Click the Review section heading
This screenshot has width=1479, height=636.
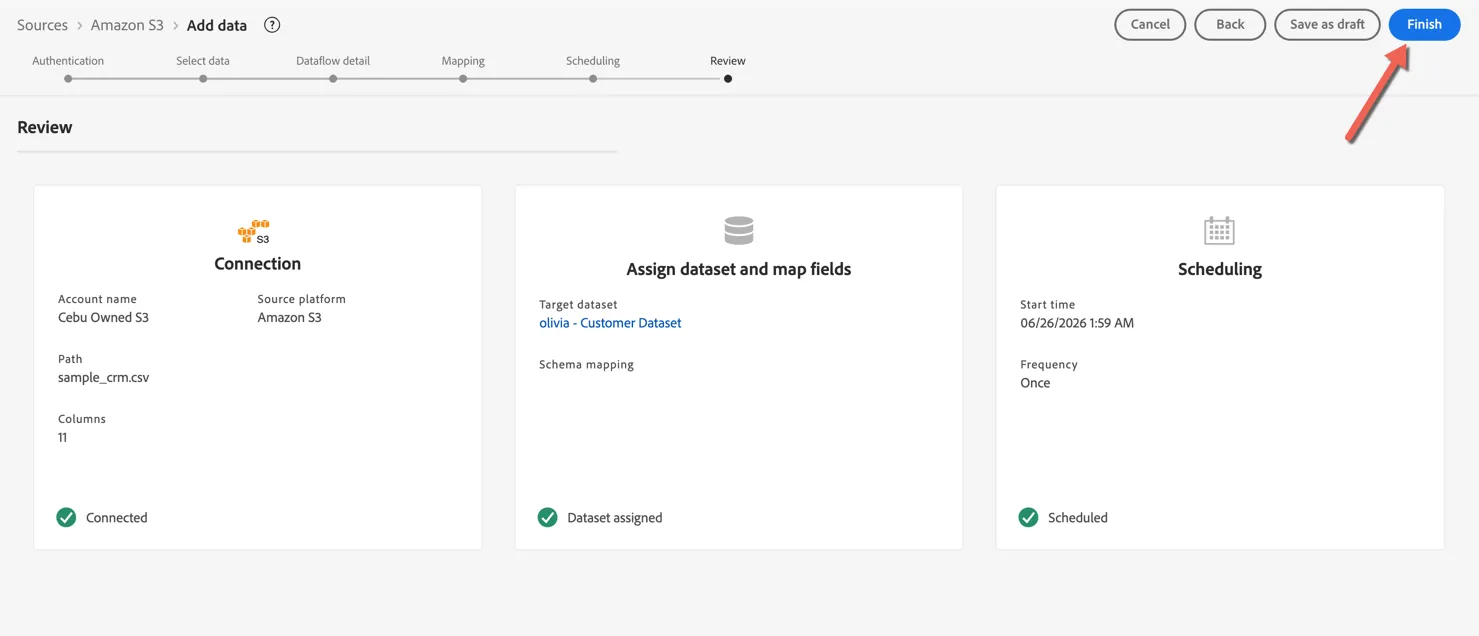(45, 127)
